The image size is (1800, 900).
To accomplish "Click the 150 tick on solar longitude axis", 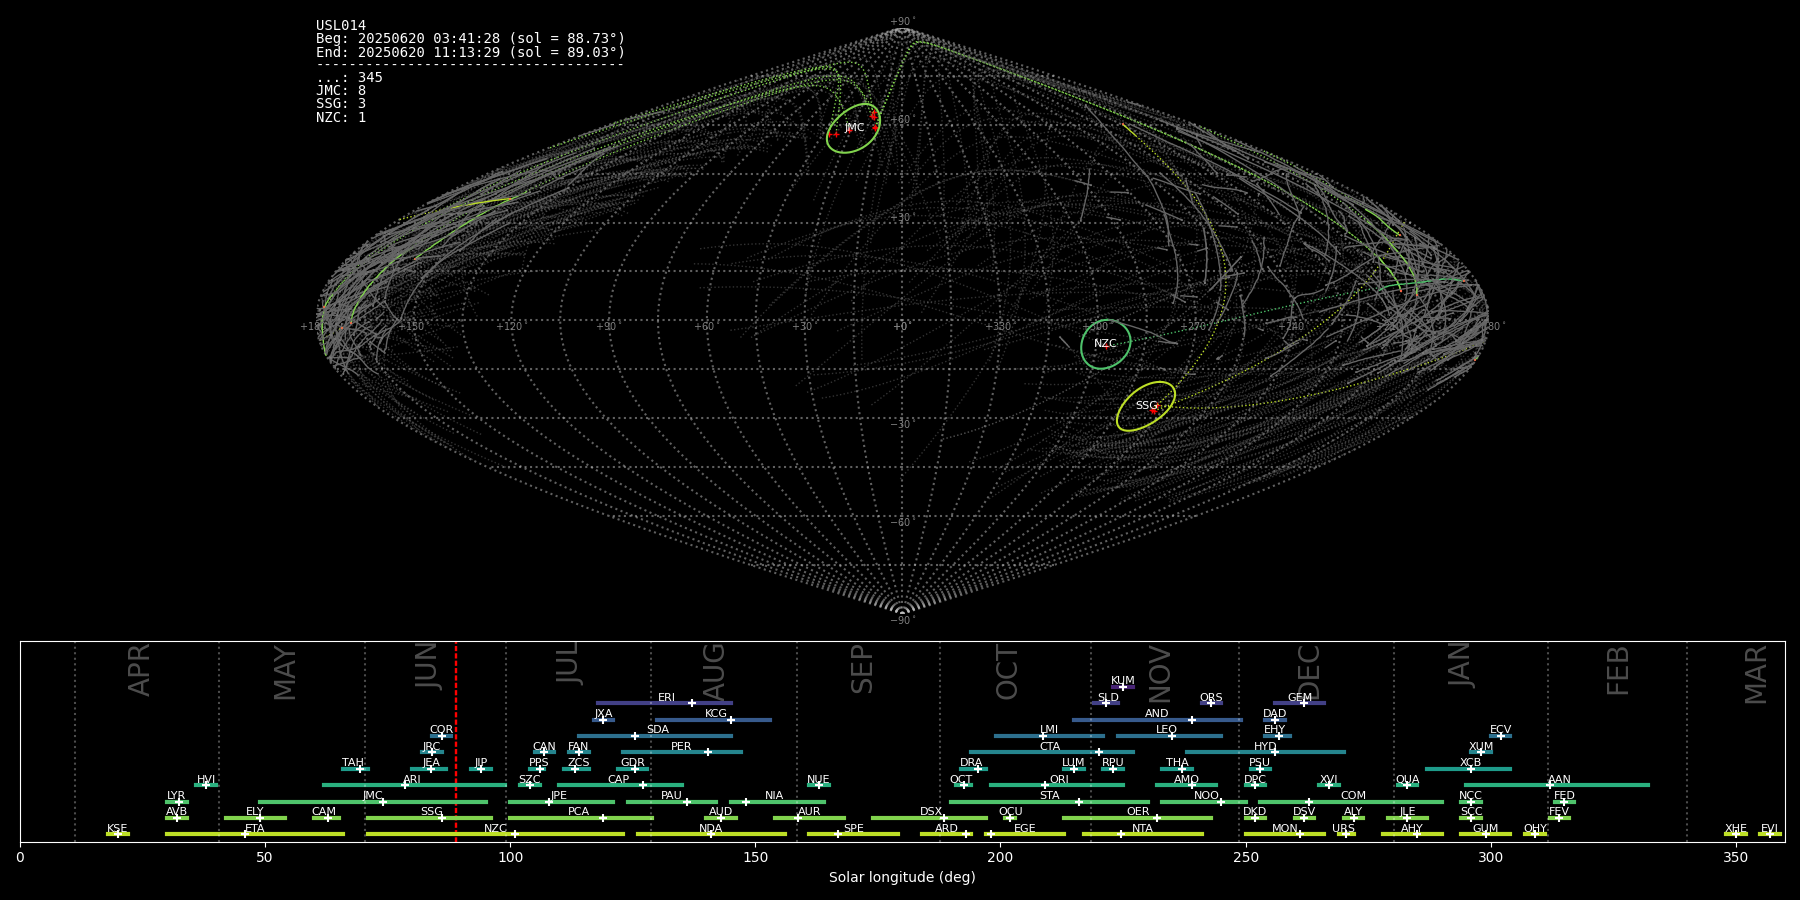I will [755, 857].
